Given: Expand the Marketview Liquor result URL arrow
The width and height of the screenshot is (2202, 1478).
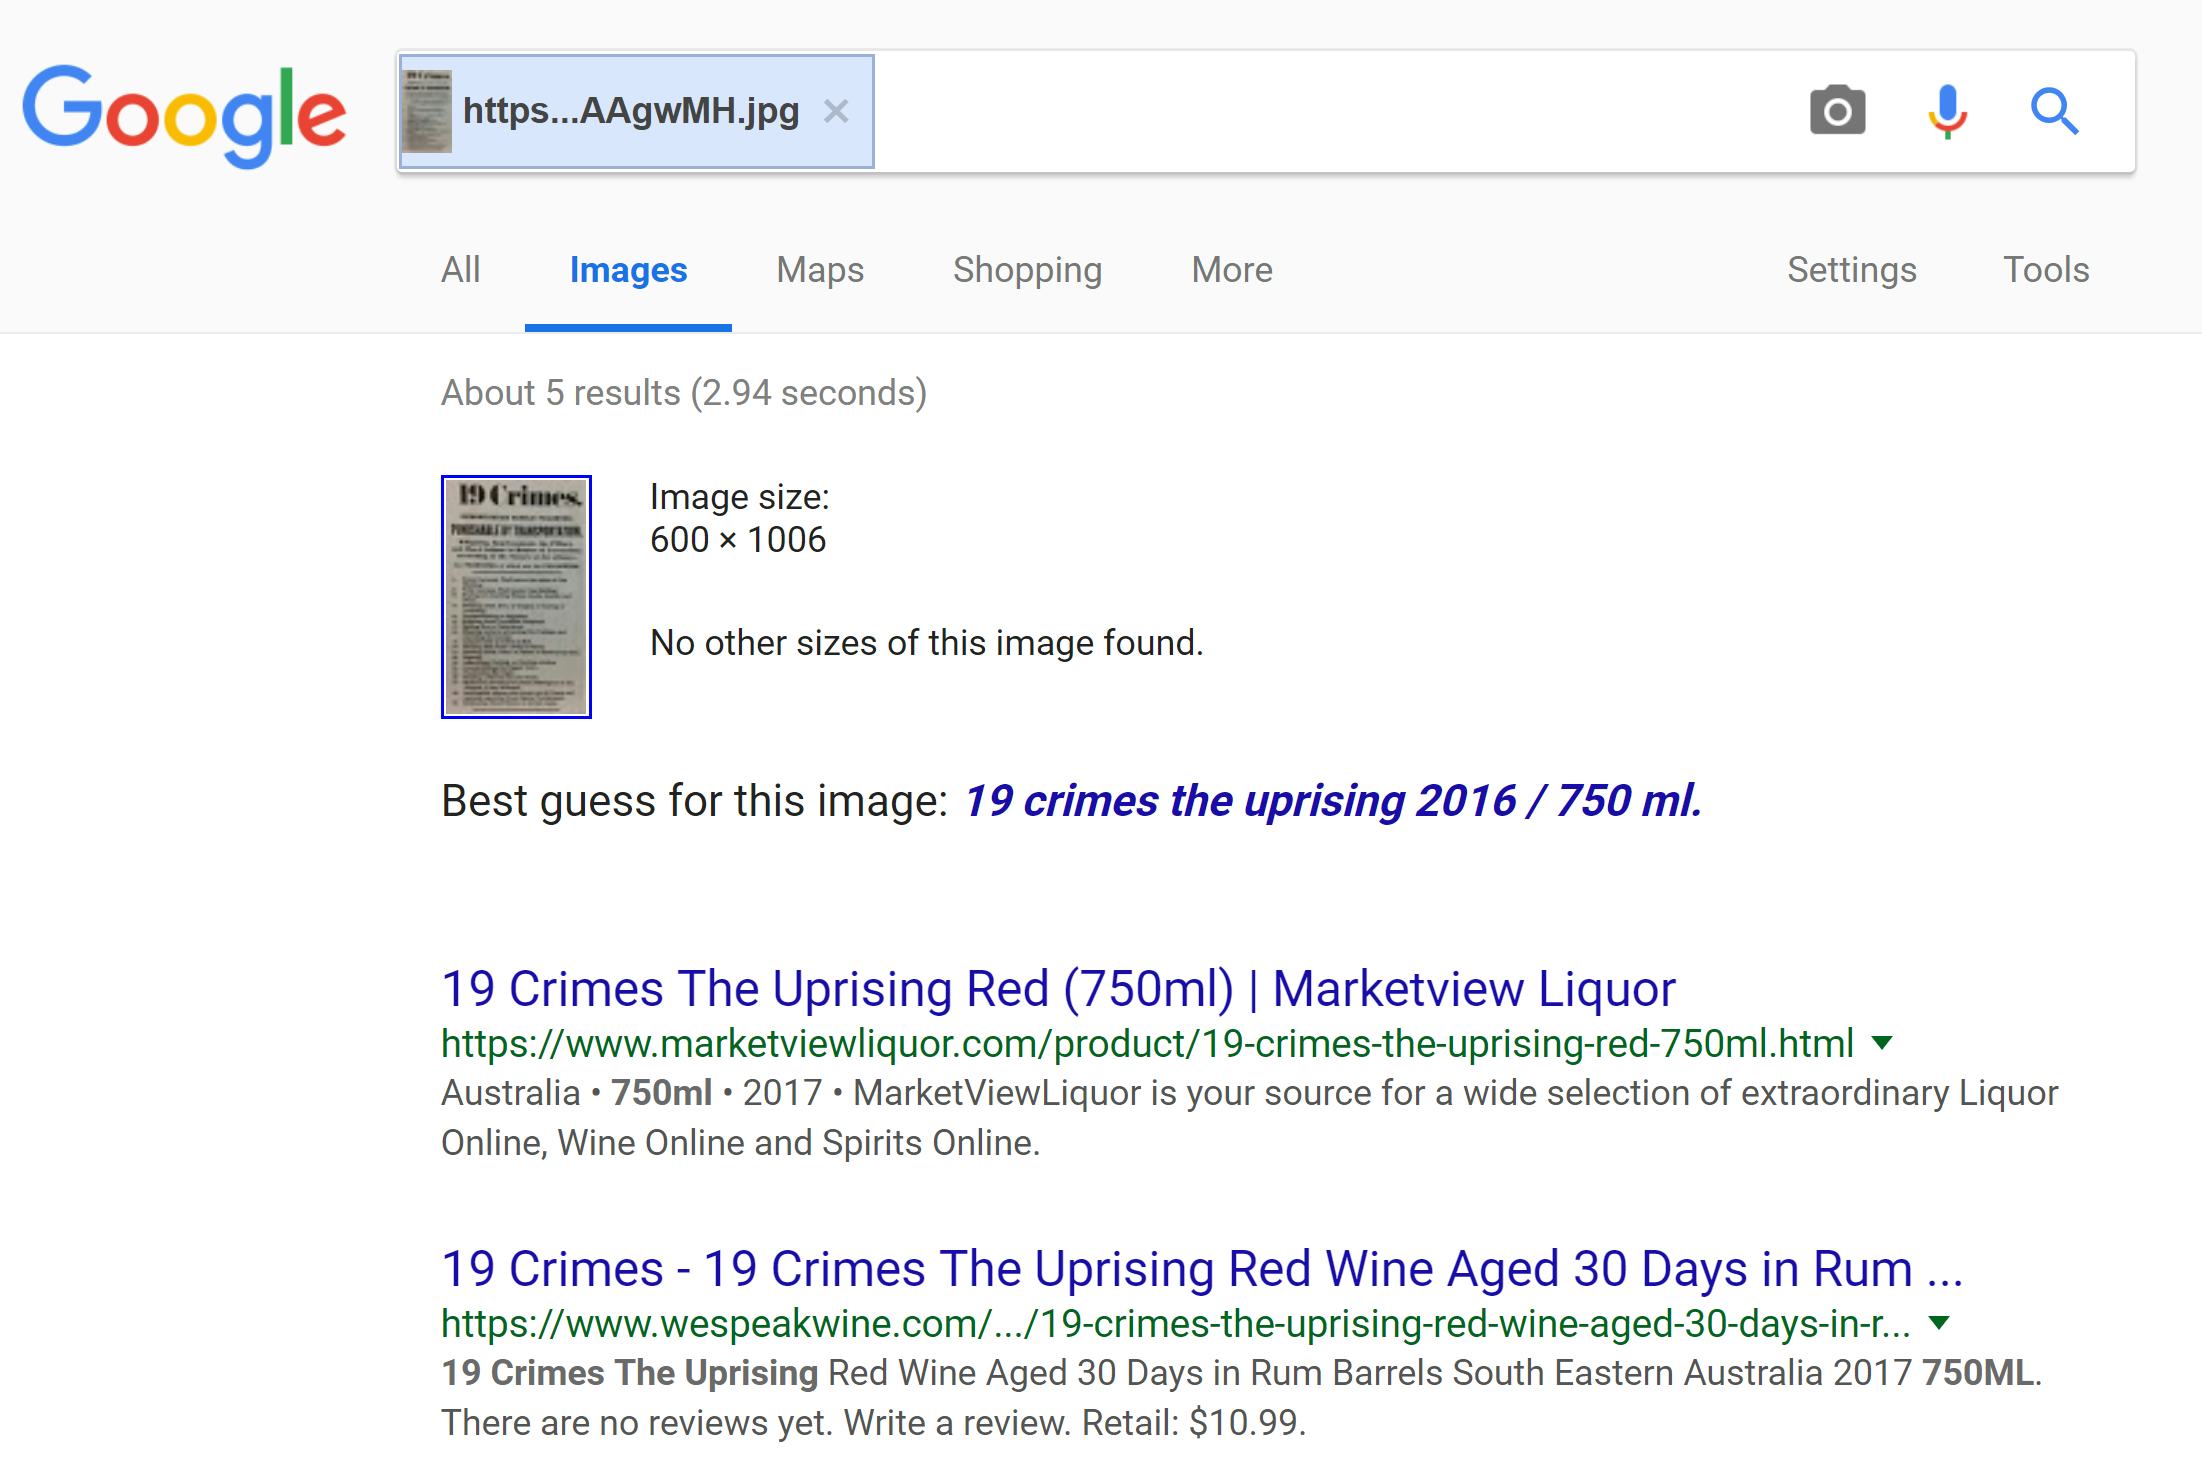Looking at the screenshot, I should [x=1881, y=1043].
